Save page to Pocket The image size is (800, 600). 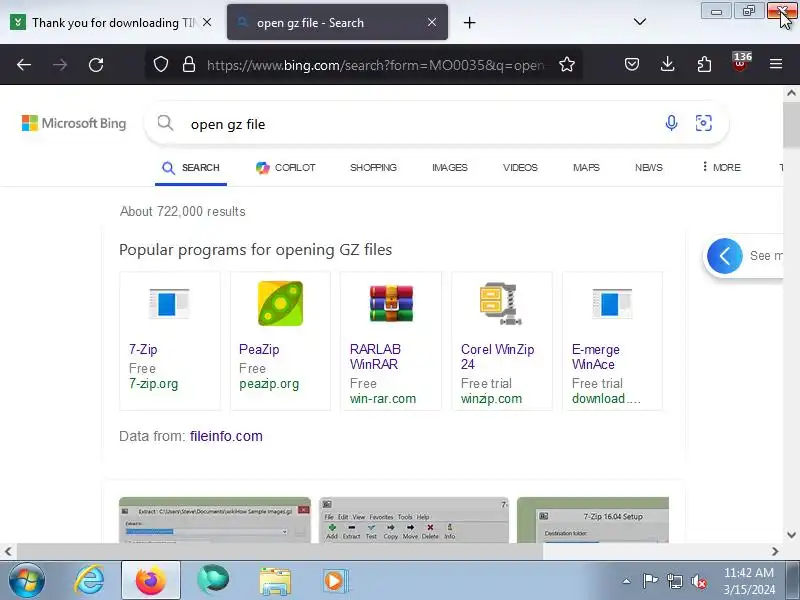[x=632, y=64]
